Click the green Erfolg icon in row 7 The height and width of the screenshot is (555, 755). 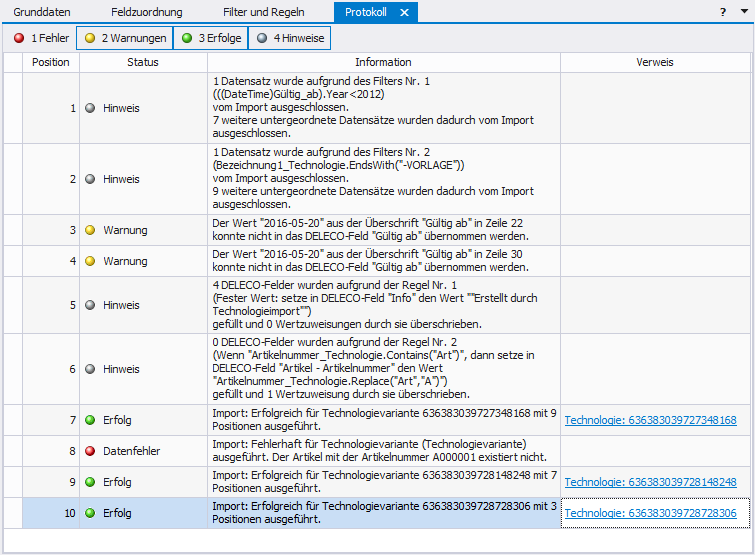tap(90, 420)
